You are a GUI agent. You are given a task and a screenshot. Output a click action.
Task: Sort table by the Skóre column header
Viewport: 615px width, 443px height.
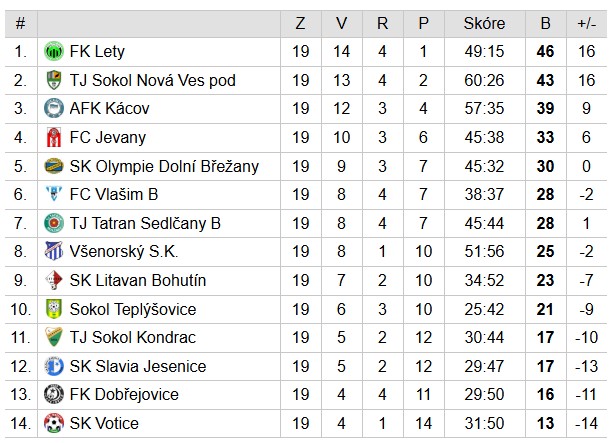(x=485, y=23)
